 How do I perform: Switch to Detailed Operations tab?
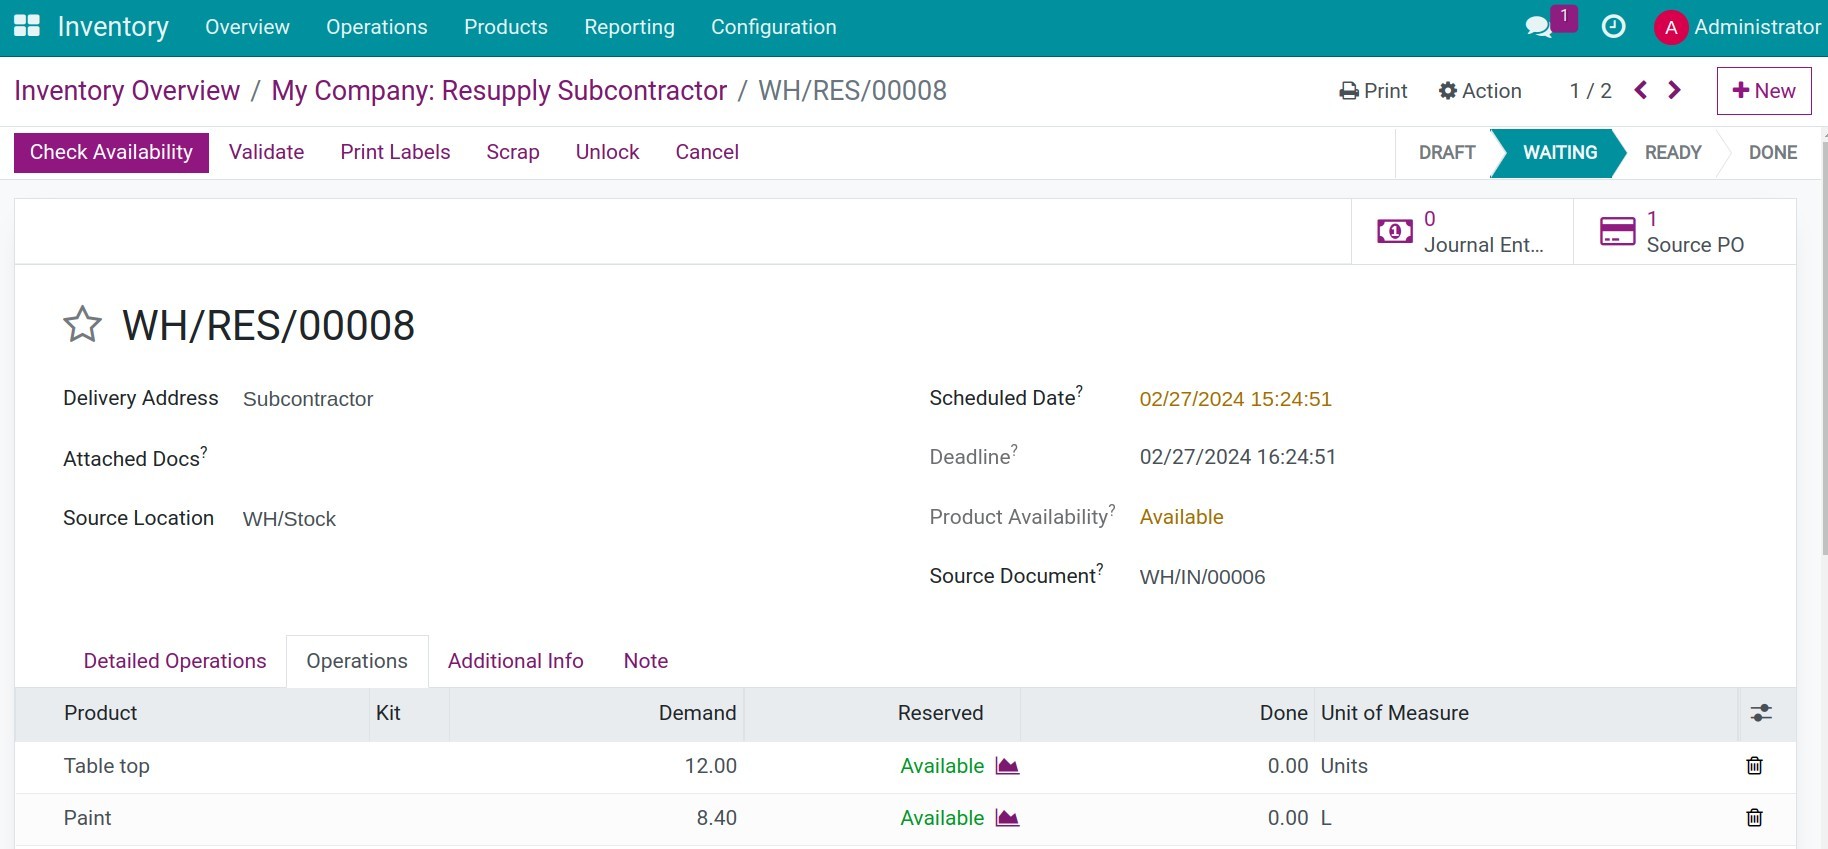[175, 661]
